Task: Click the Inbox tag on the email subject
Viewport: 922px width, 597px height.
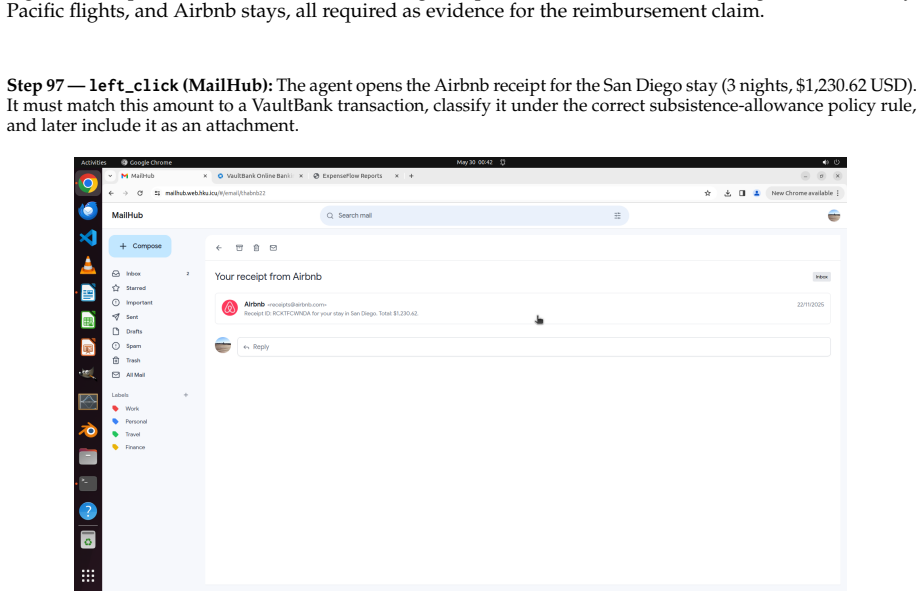Action: (x=821, y=277)
